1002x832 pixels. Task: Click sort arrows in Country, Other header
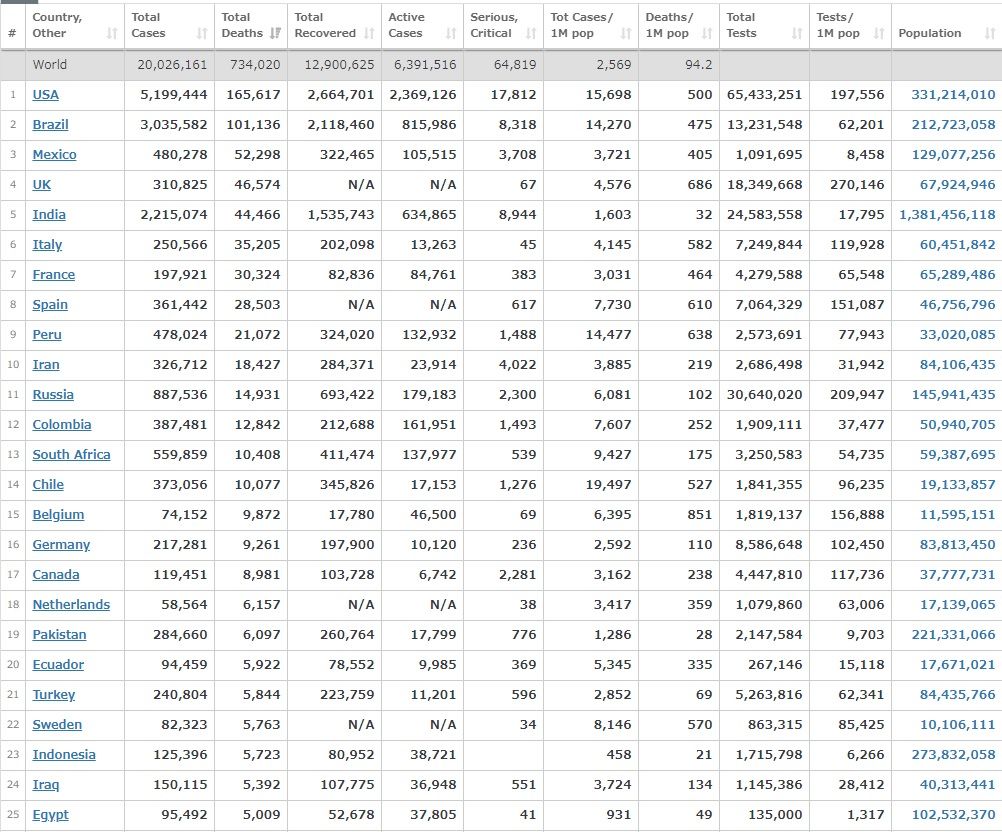(x=111, y=34)
